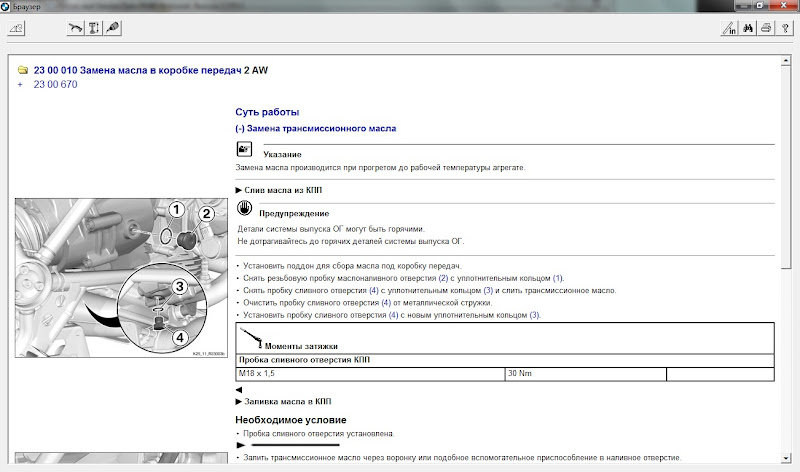Click the warning hand icon beside 'Предупреждение'
The width and height of the screenshot is (800, 472).
click(x=244, y=210)
